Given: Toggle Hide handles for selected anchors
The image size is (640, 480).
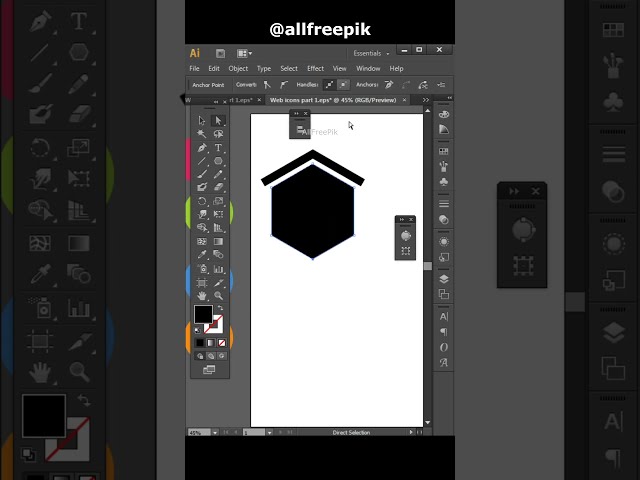Looking at the screenshot, I should (x=344, y=85).
